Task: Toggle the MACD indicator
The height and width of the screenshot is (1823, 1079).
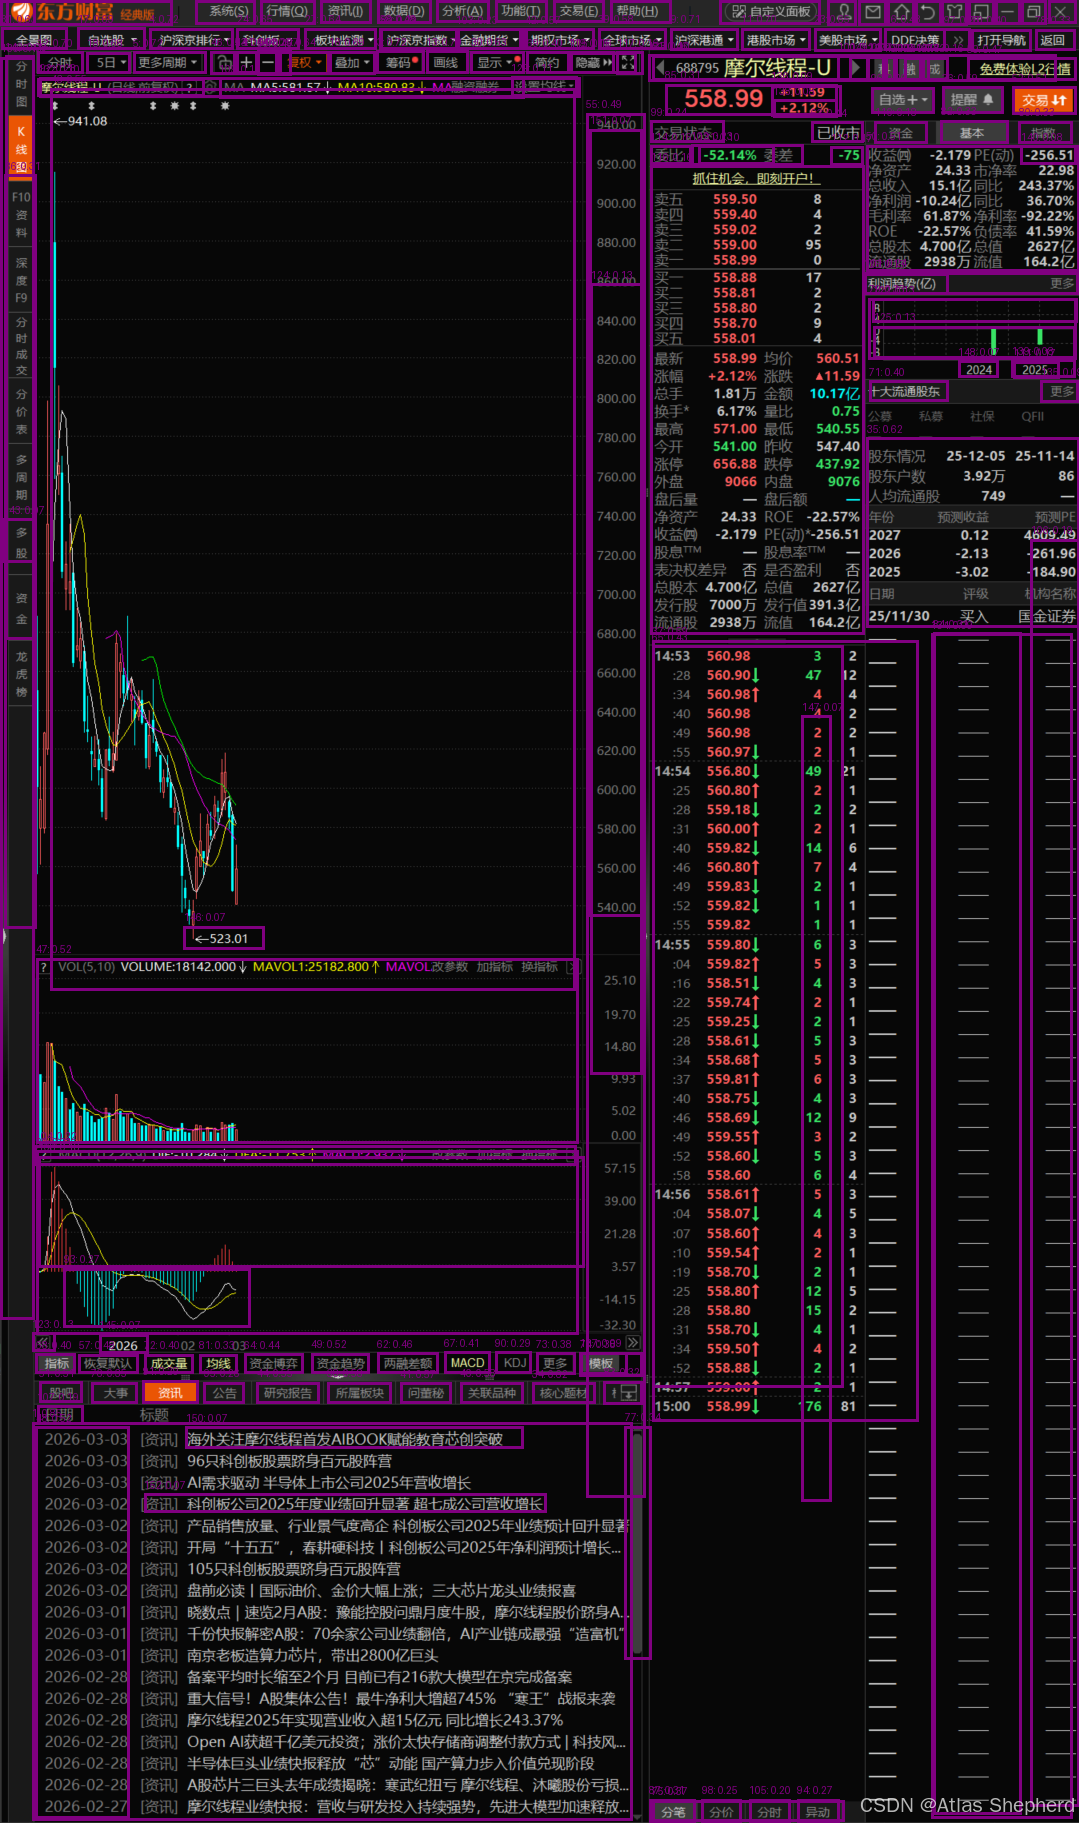Action: pyautogui.click(x=467, y=1363)
